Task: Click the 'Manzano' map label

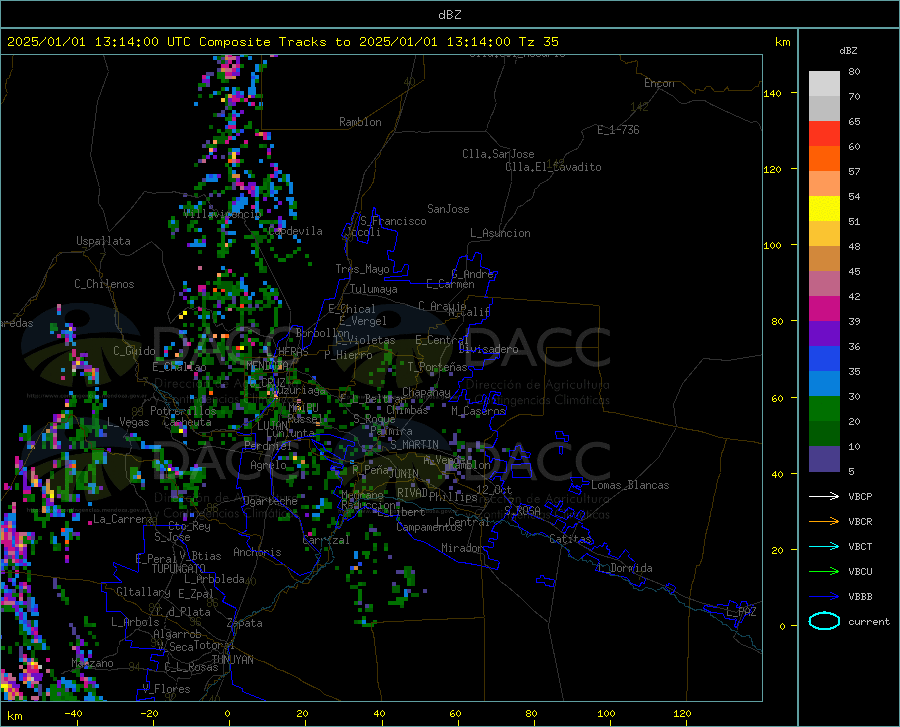Action: click(92, 663)
